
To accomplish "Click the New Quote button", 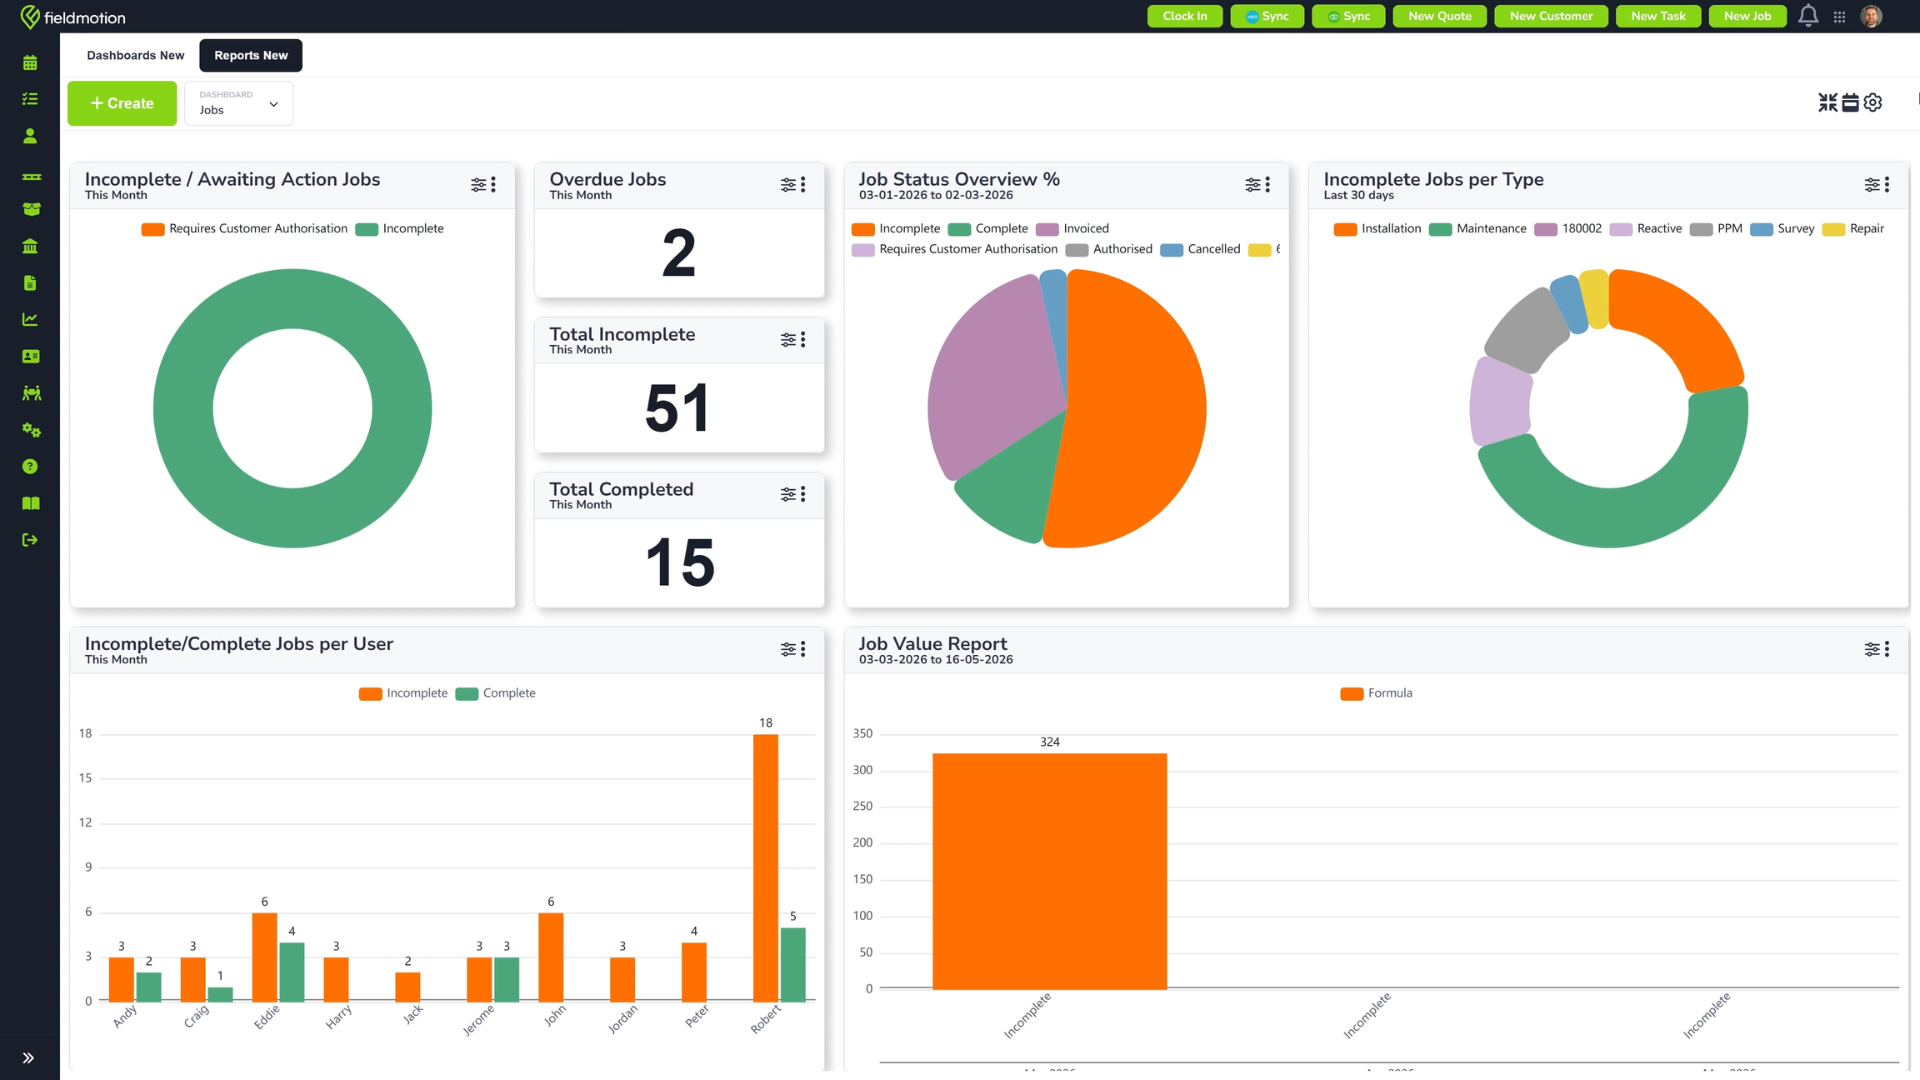I will click(x=1440, y=16).
